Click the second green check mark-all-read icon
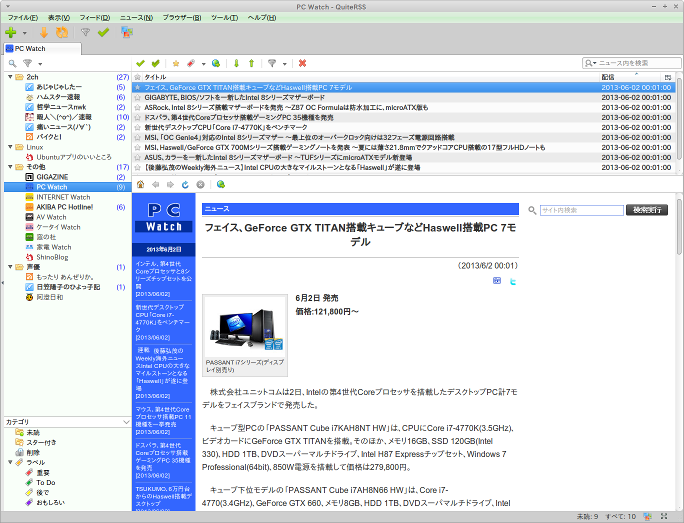 (x=156, y=64)
